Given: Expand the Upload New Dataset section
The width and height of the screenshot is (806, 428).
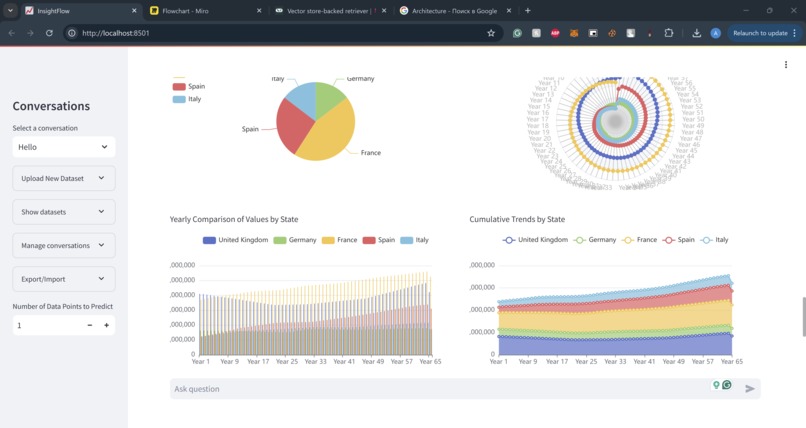Looking at the screenshot, I should [64, 178].
